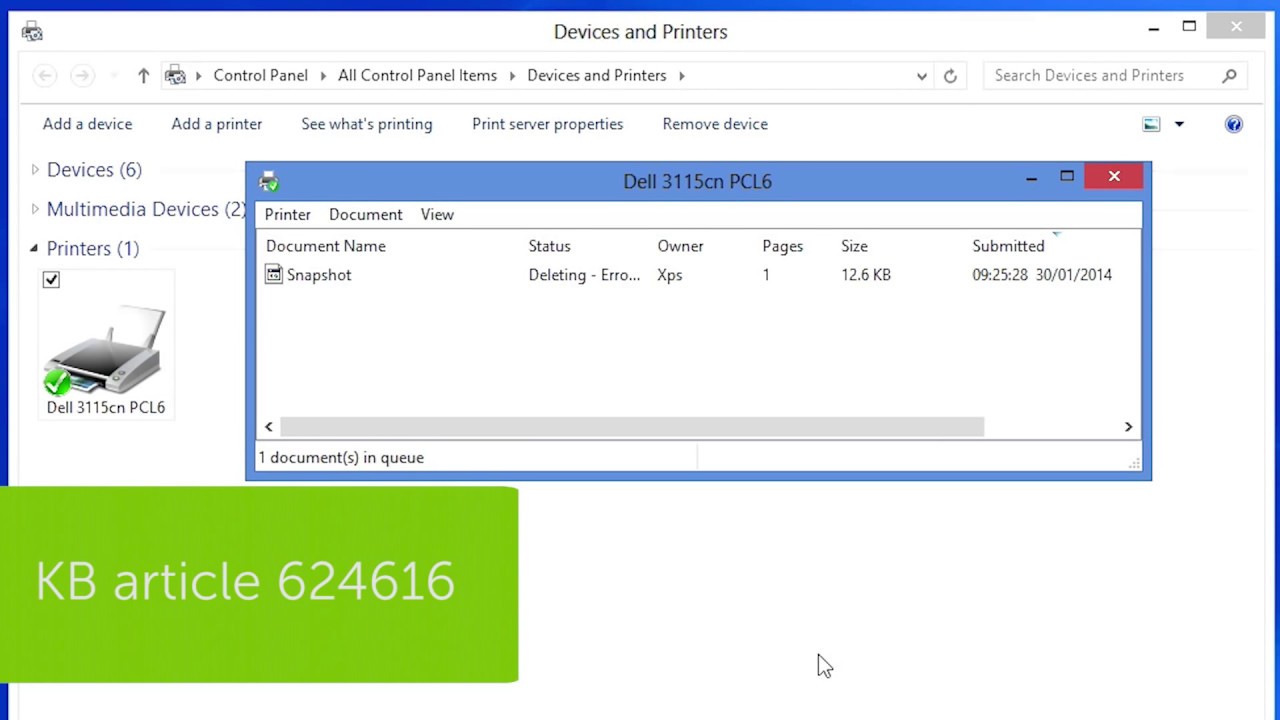Go up one folder level arrow

pos(143,75)
